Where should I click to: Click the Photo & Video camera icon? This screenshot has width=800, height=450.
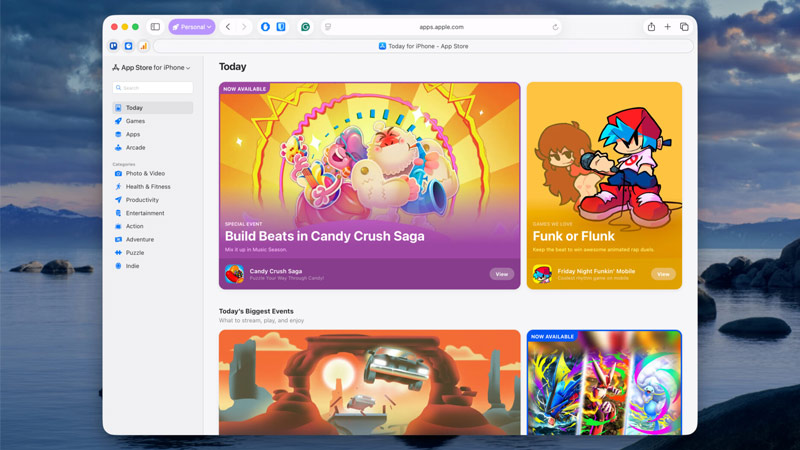click(118, 173)
